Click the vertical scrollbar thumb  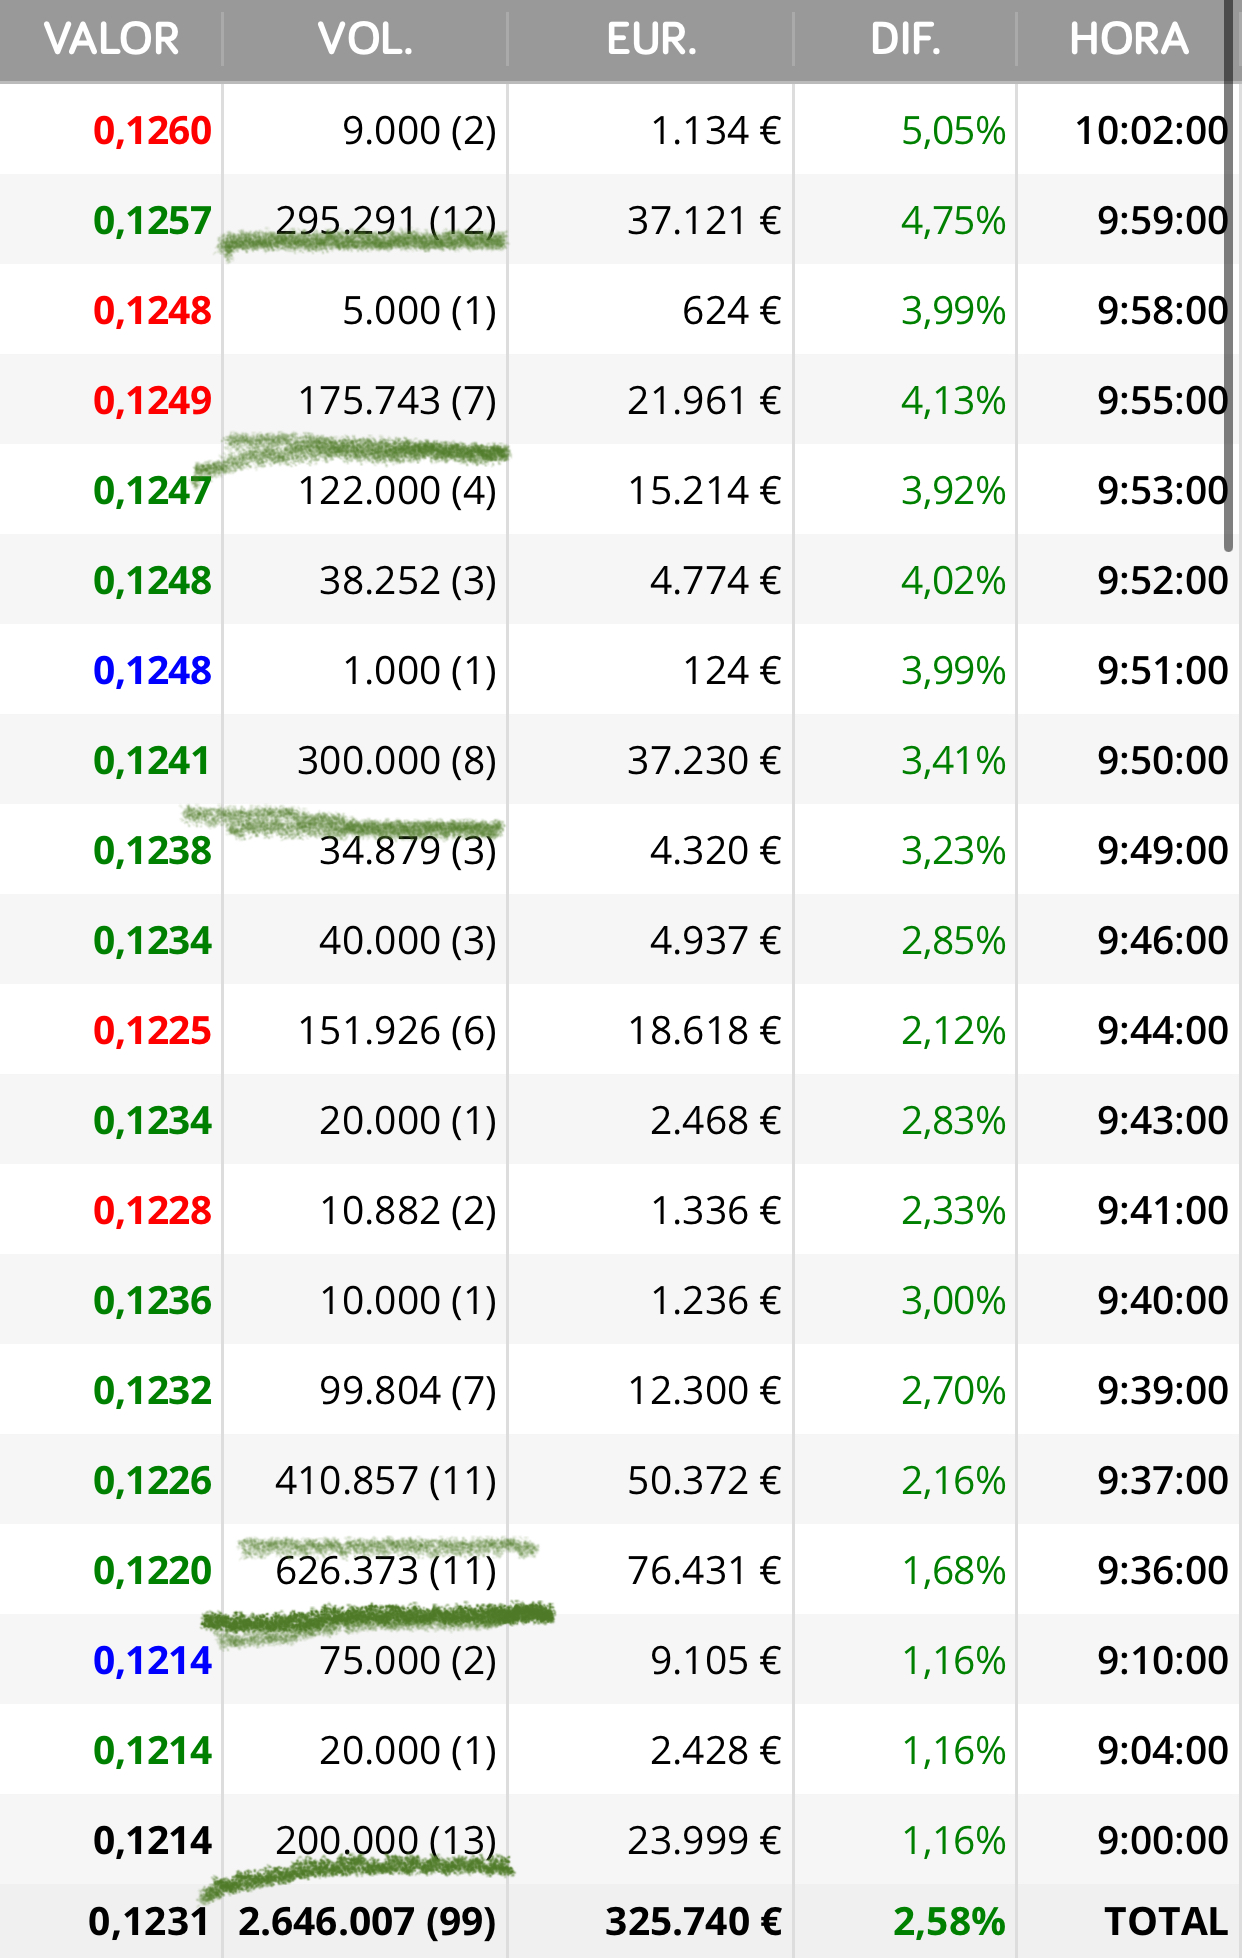(1229, 275)
